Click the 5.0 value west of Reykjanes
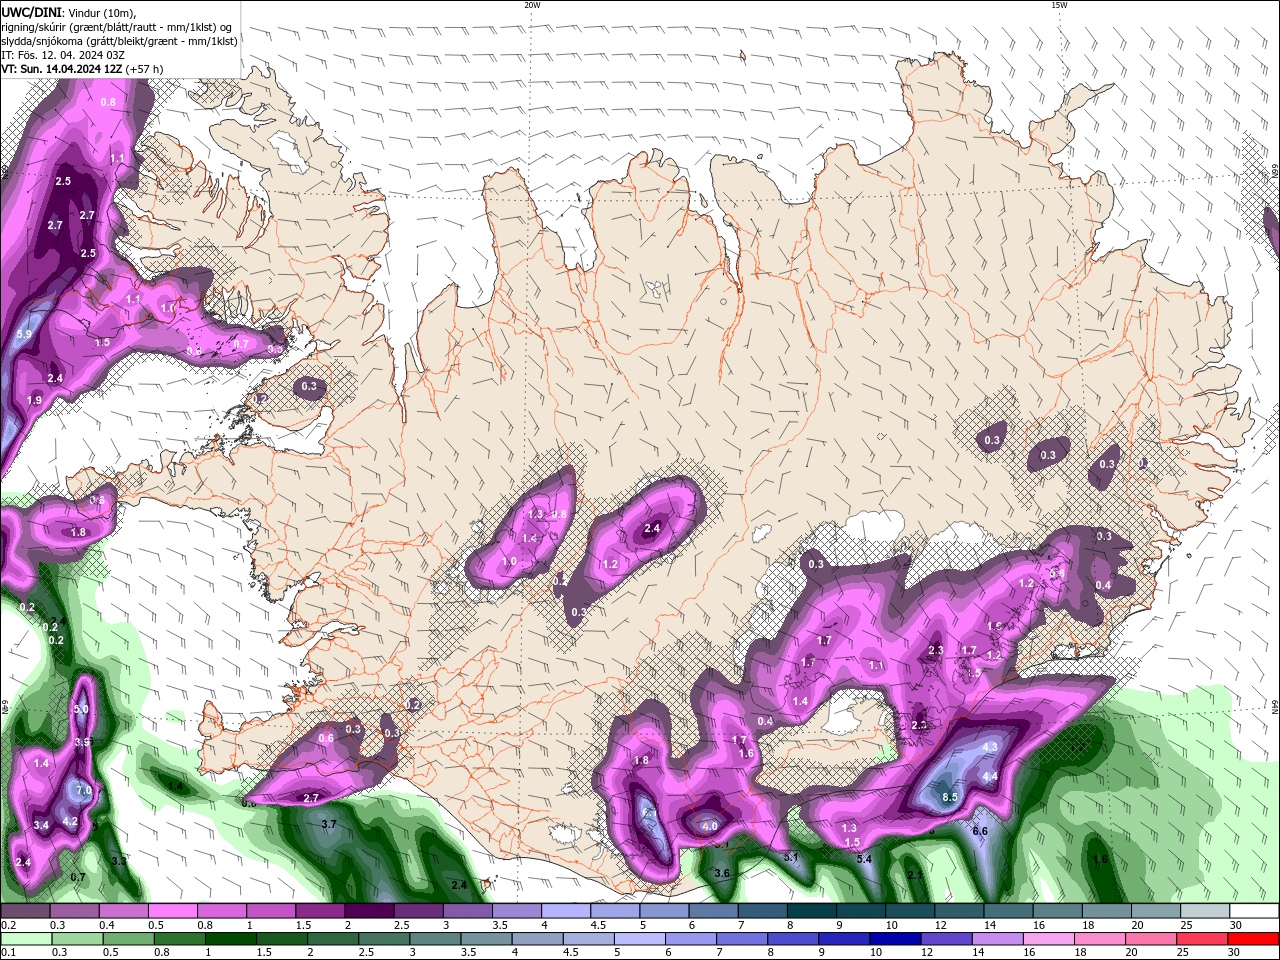 click(81, 709)
